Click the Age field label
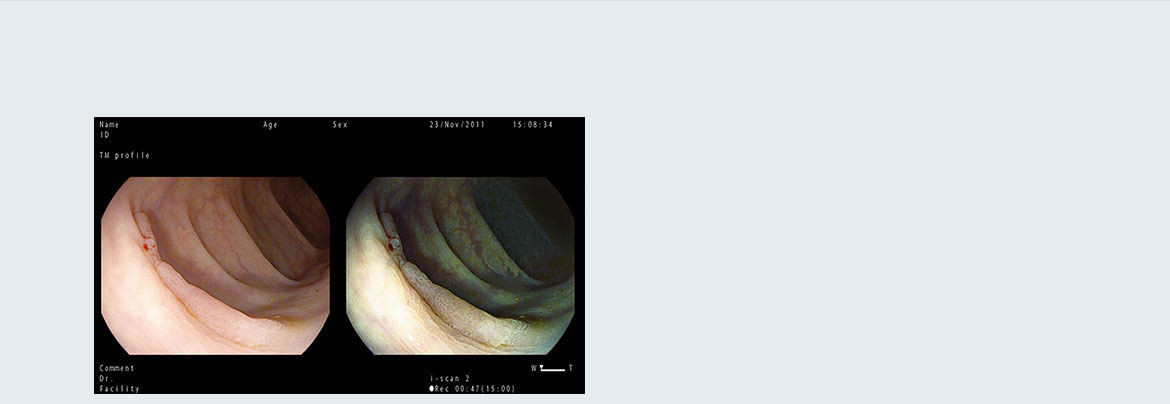1170x404 pixels. point(270,125)
